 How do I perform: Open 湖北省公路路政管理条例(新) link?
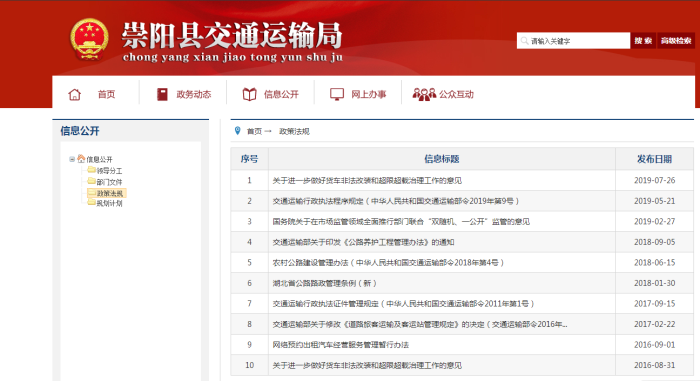(x=325, y=283)
